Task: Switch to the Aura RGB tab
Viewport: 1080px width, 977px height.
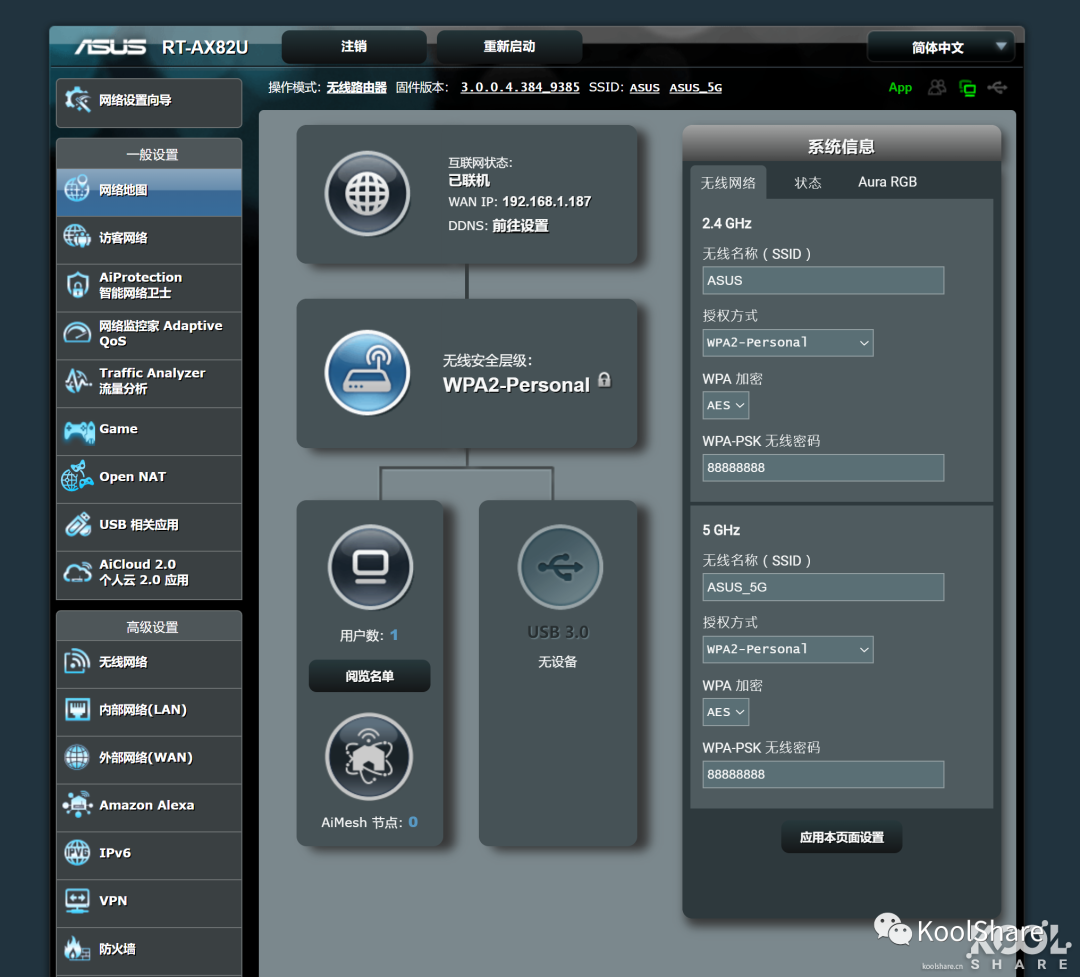Action: click(x=887, y=182)
